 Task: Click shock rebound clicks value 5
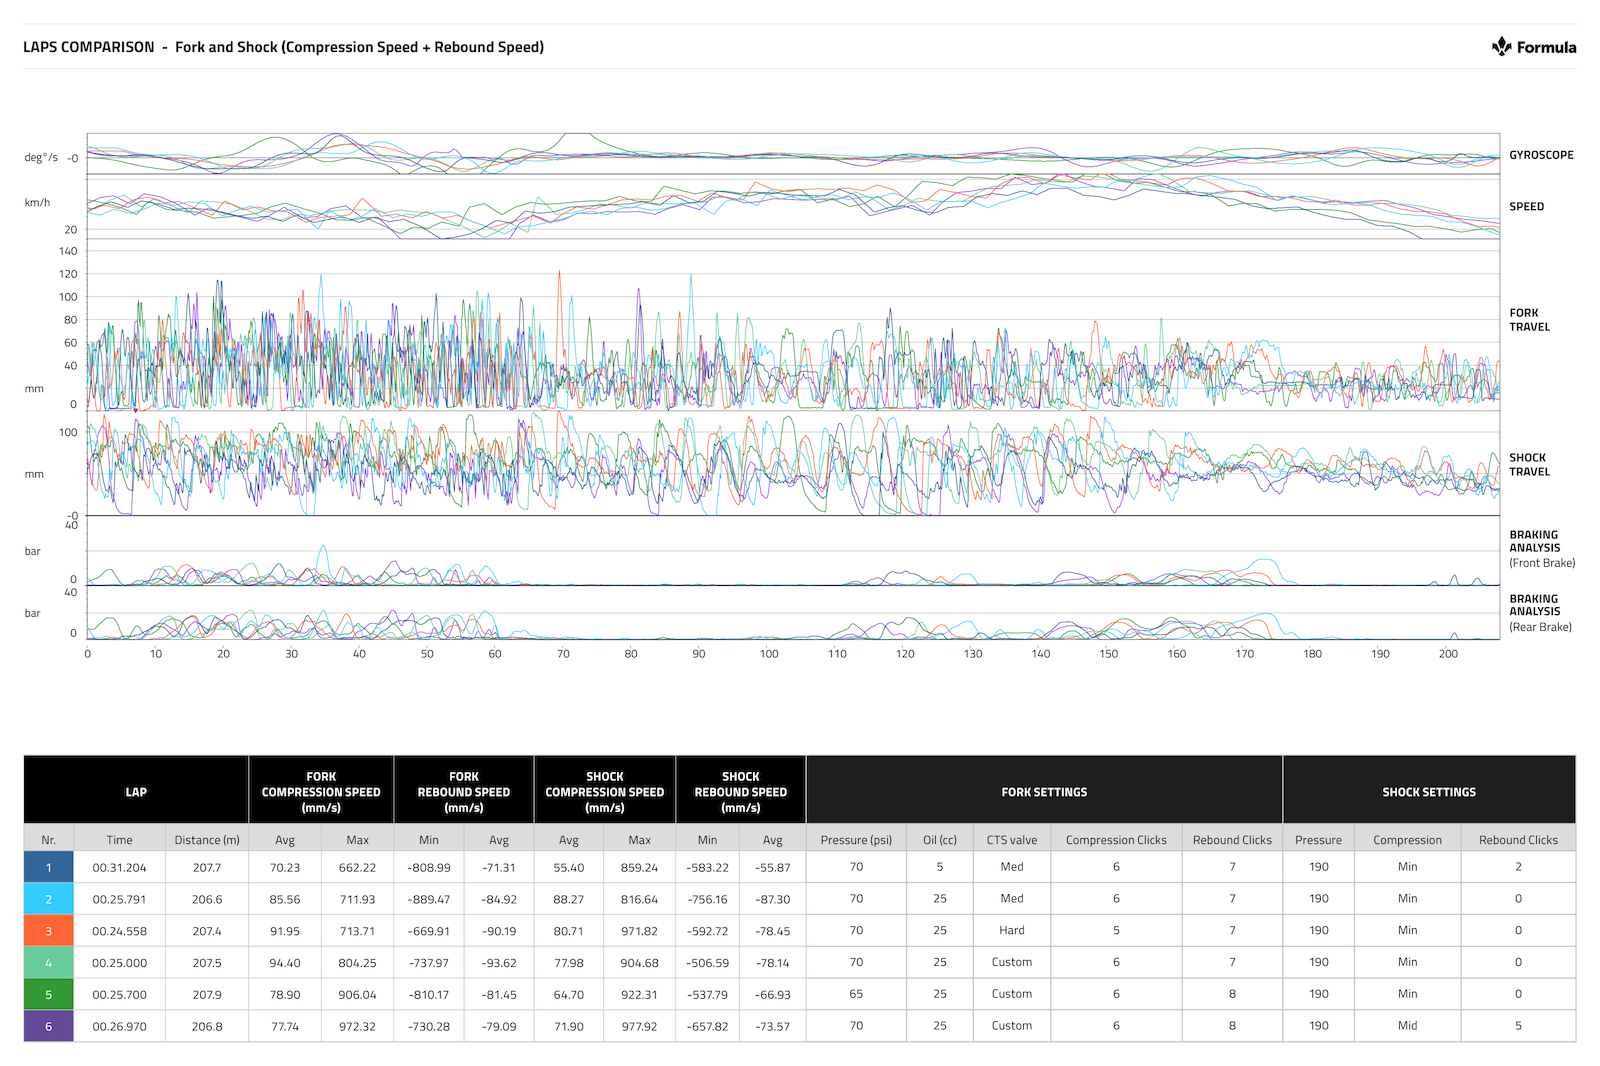pos(1518,1026)
